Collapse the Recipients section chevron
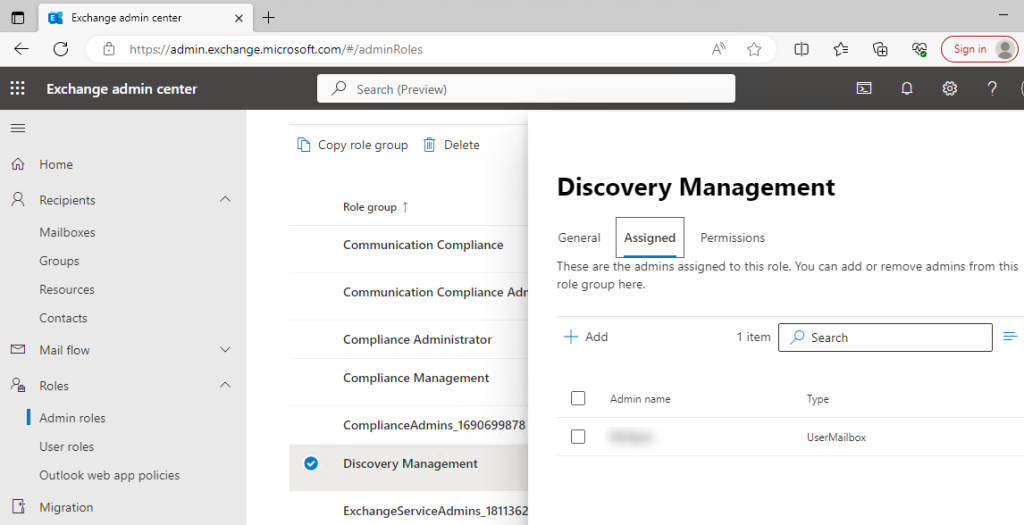 225,199
